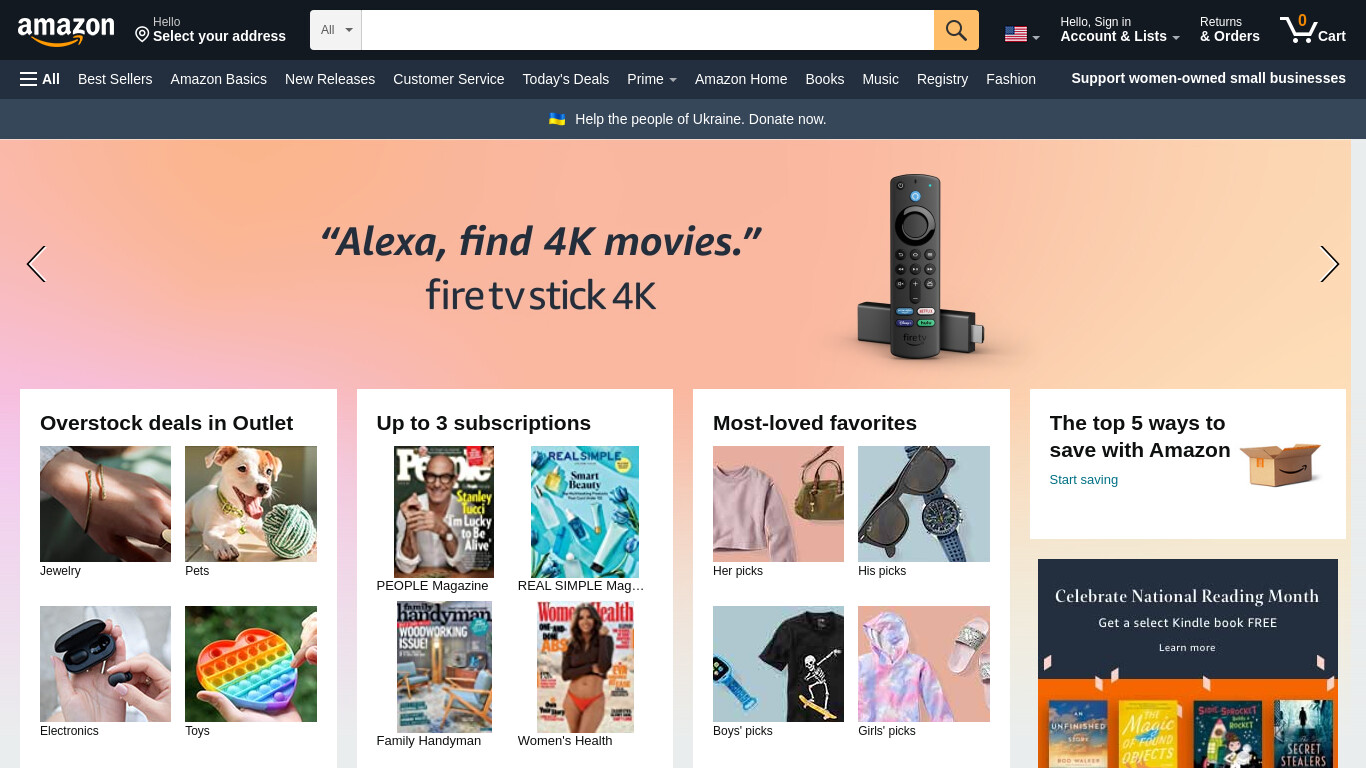This screenshot has height=768, width=1366.
Task: Open the Pets outlet thumbnail
Action: pos(251,504)
